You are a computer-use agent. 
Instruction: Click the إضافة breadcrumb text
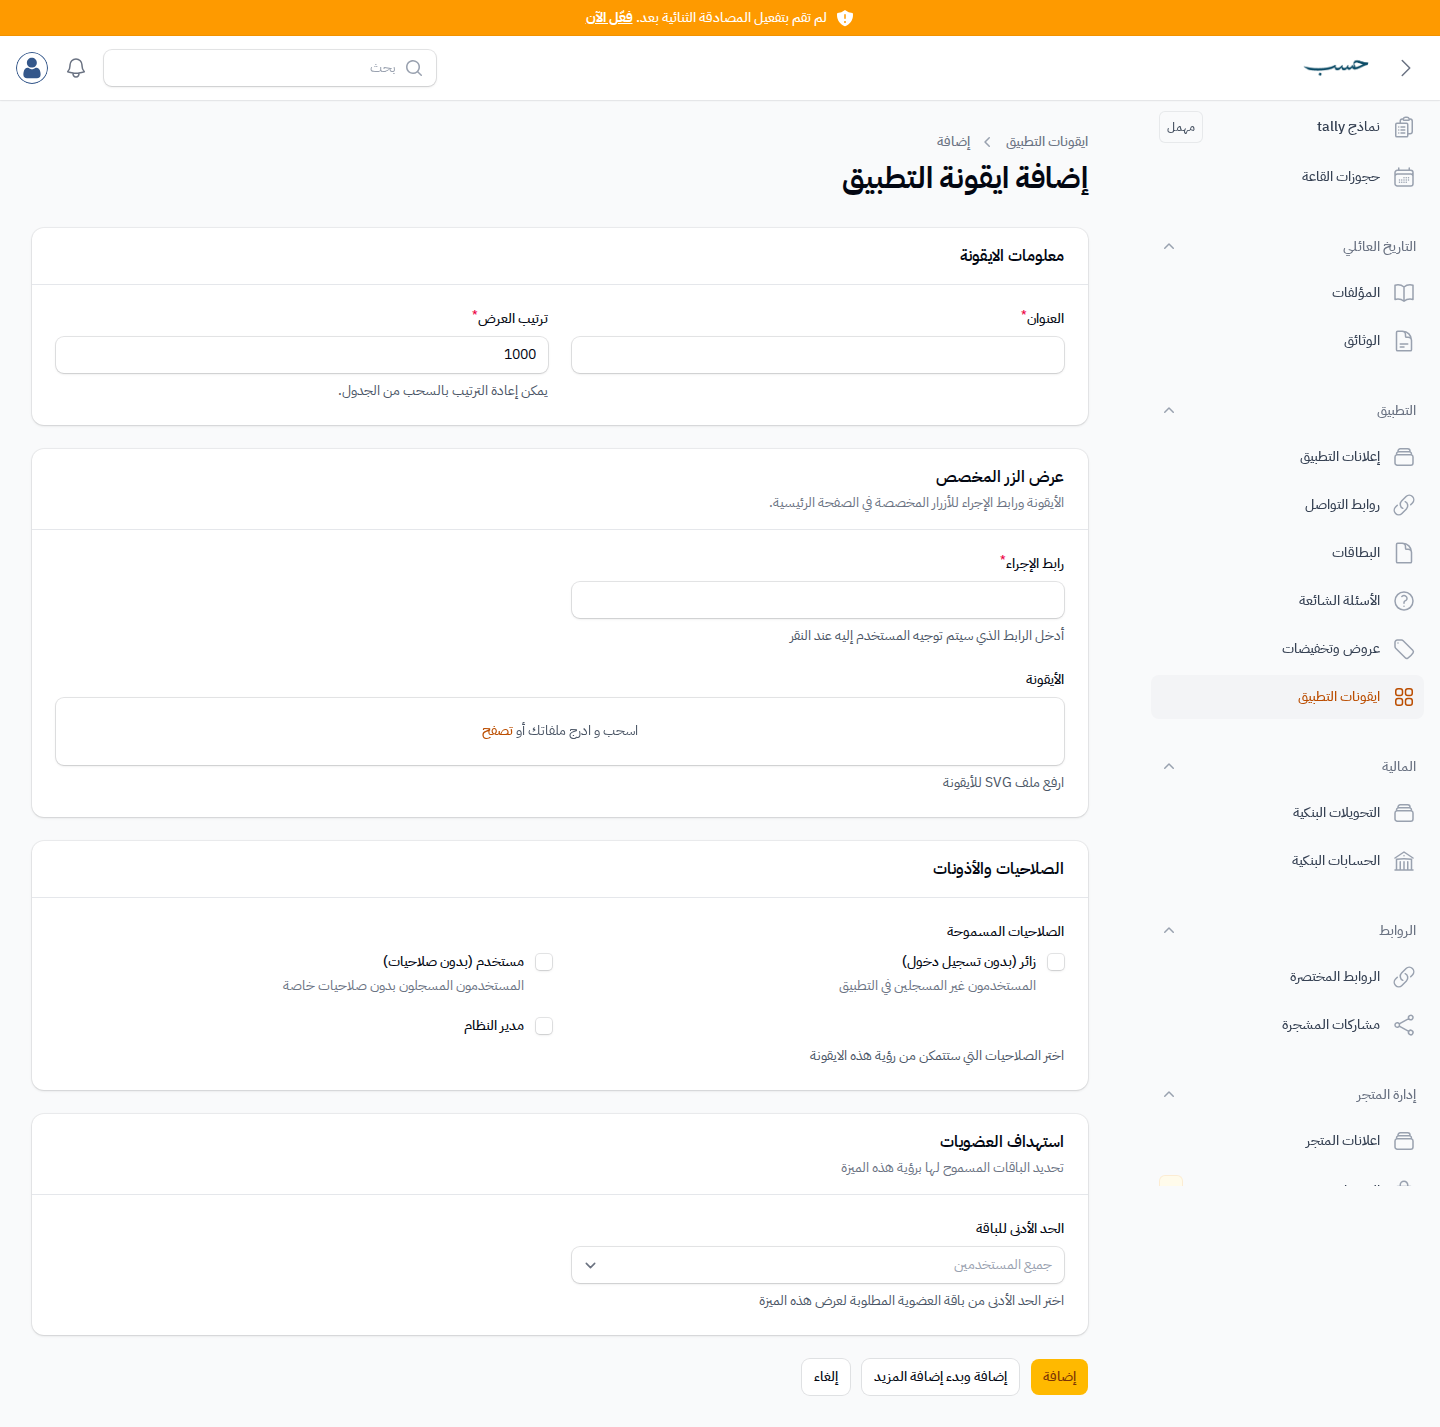(953, 142)
